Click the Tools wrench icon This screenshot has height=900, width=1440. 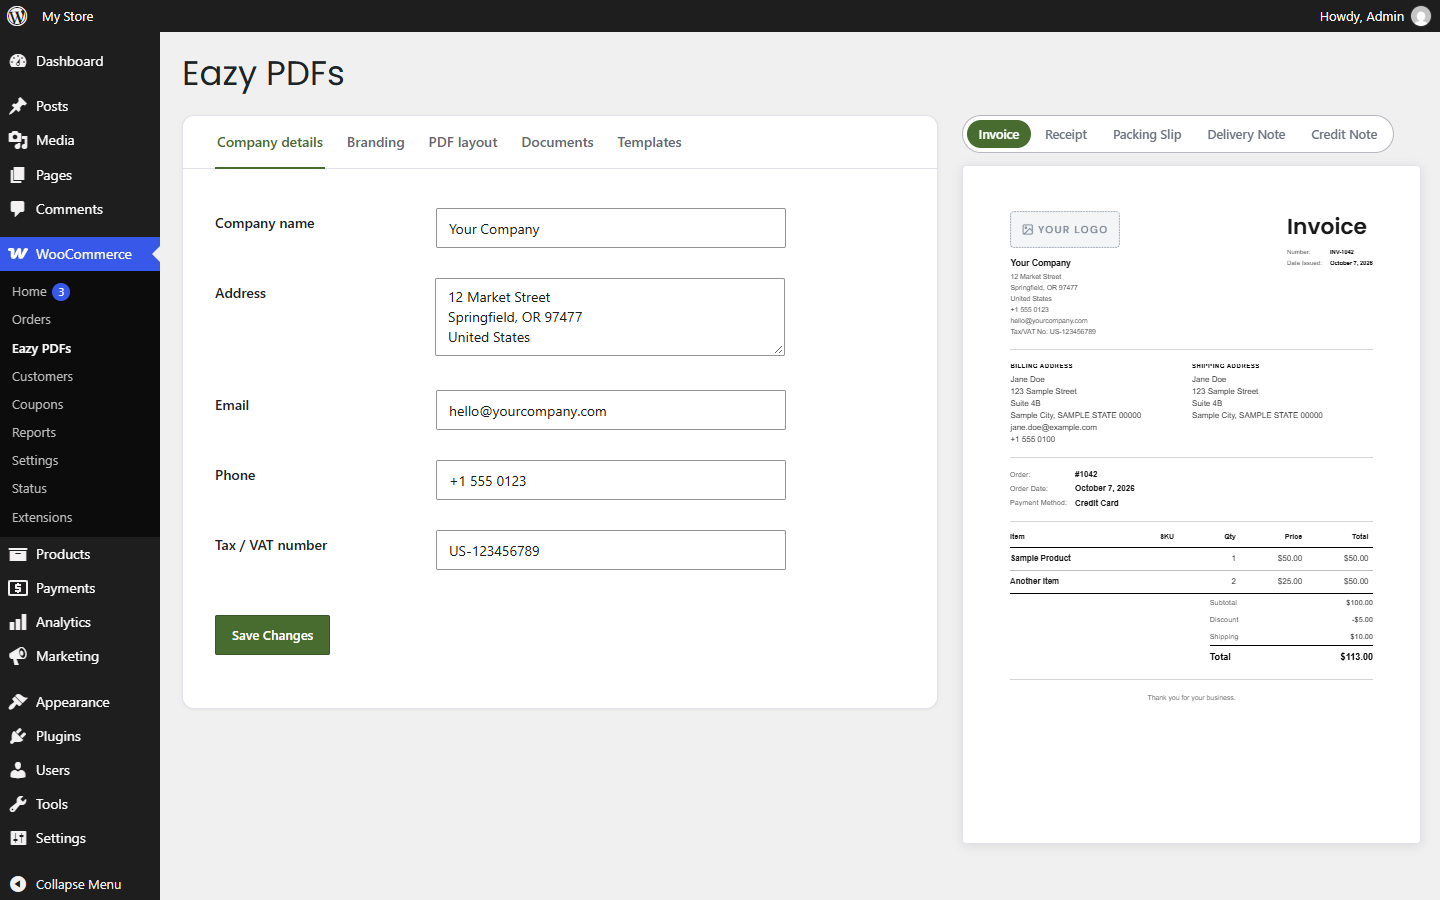18,804
